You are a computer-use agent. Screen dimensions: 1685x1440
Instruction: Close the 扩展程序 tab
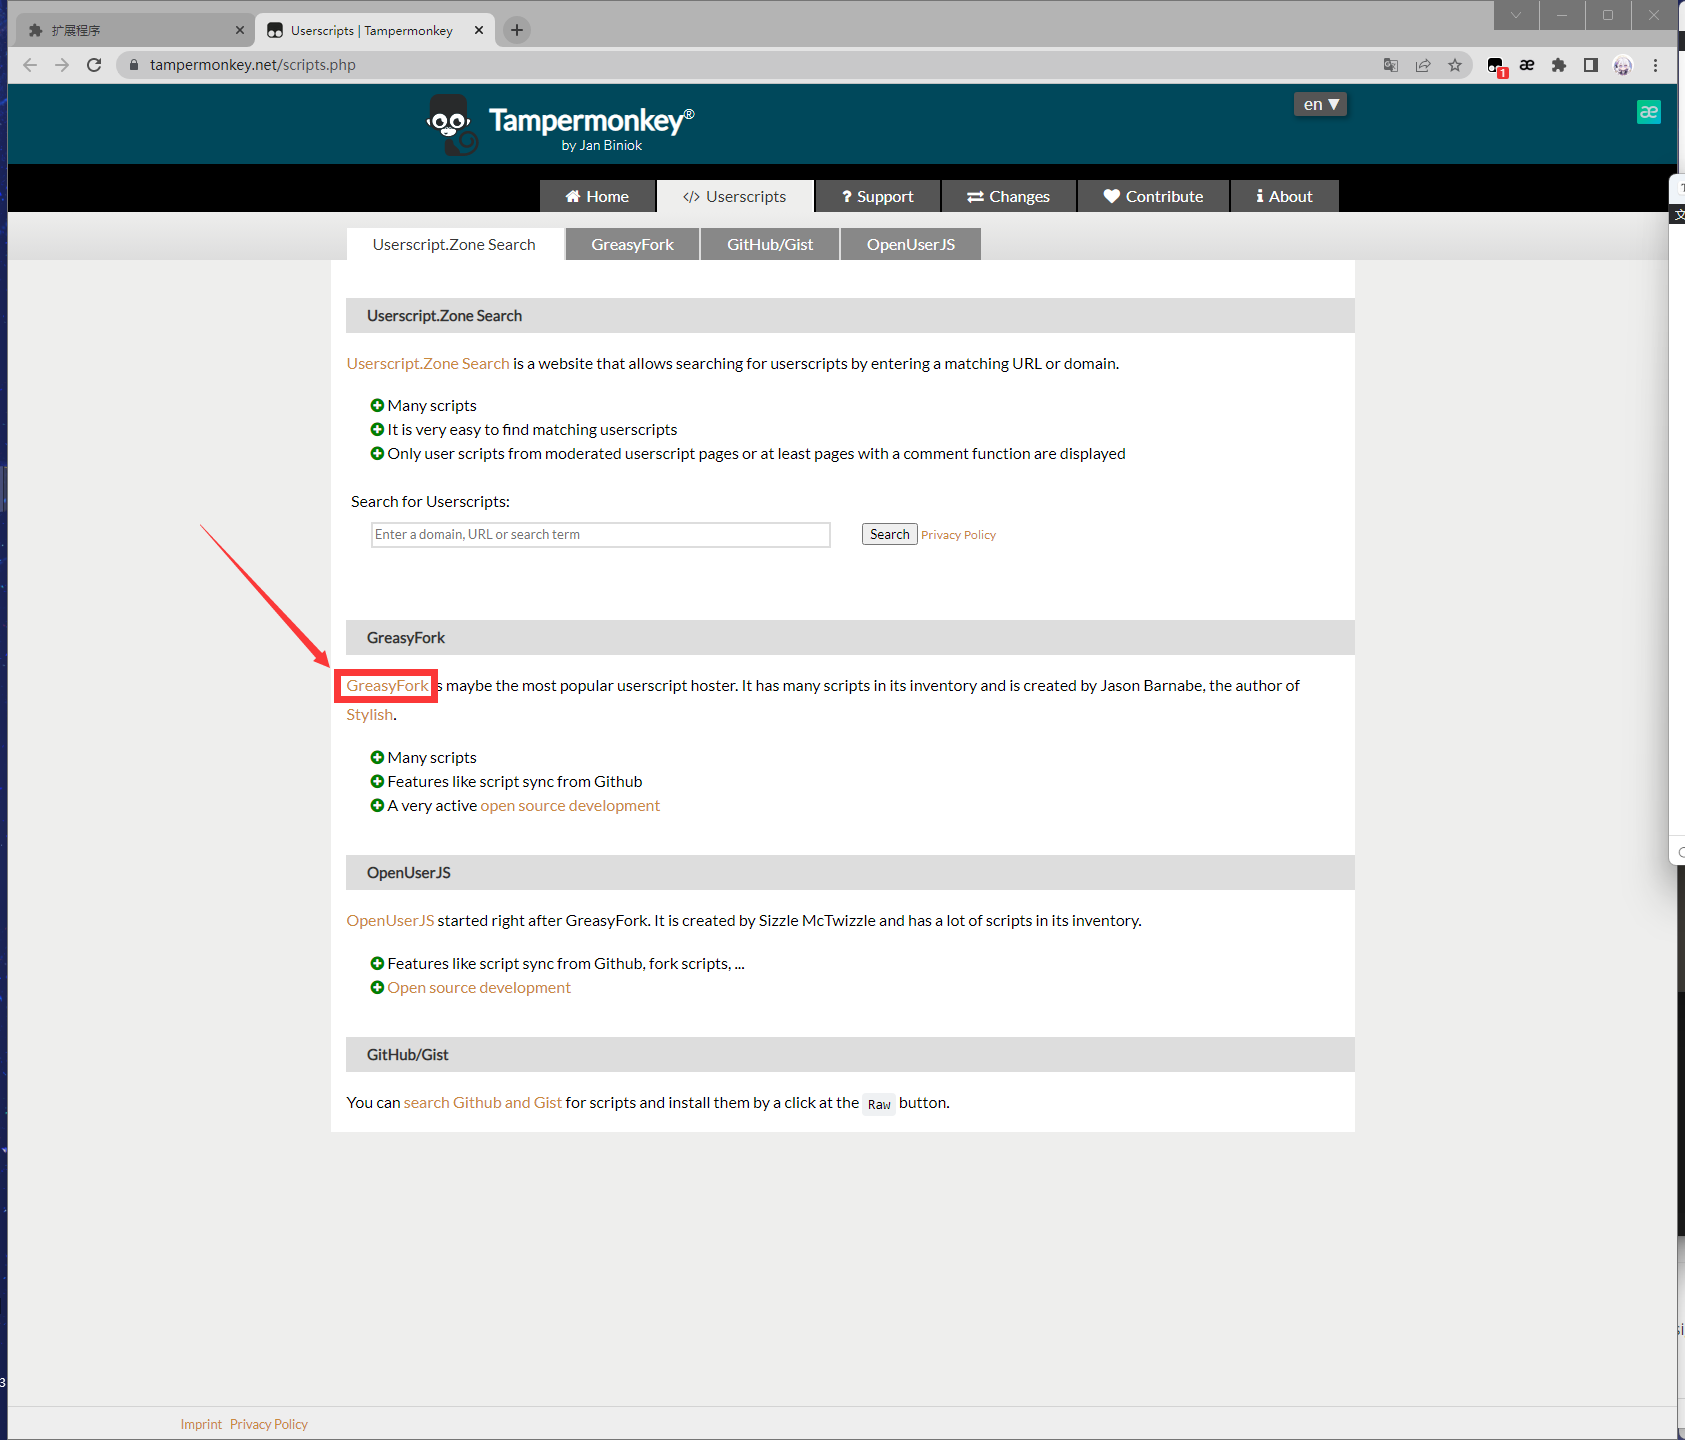tap(240, 30)
